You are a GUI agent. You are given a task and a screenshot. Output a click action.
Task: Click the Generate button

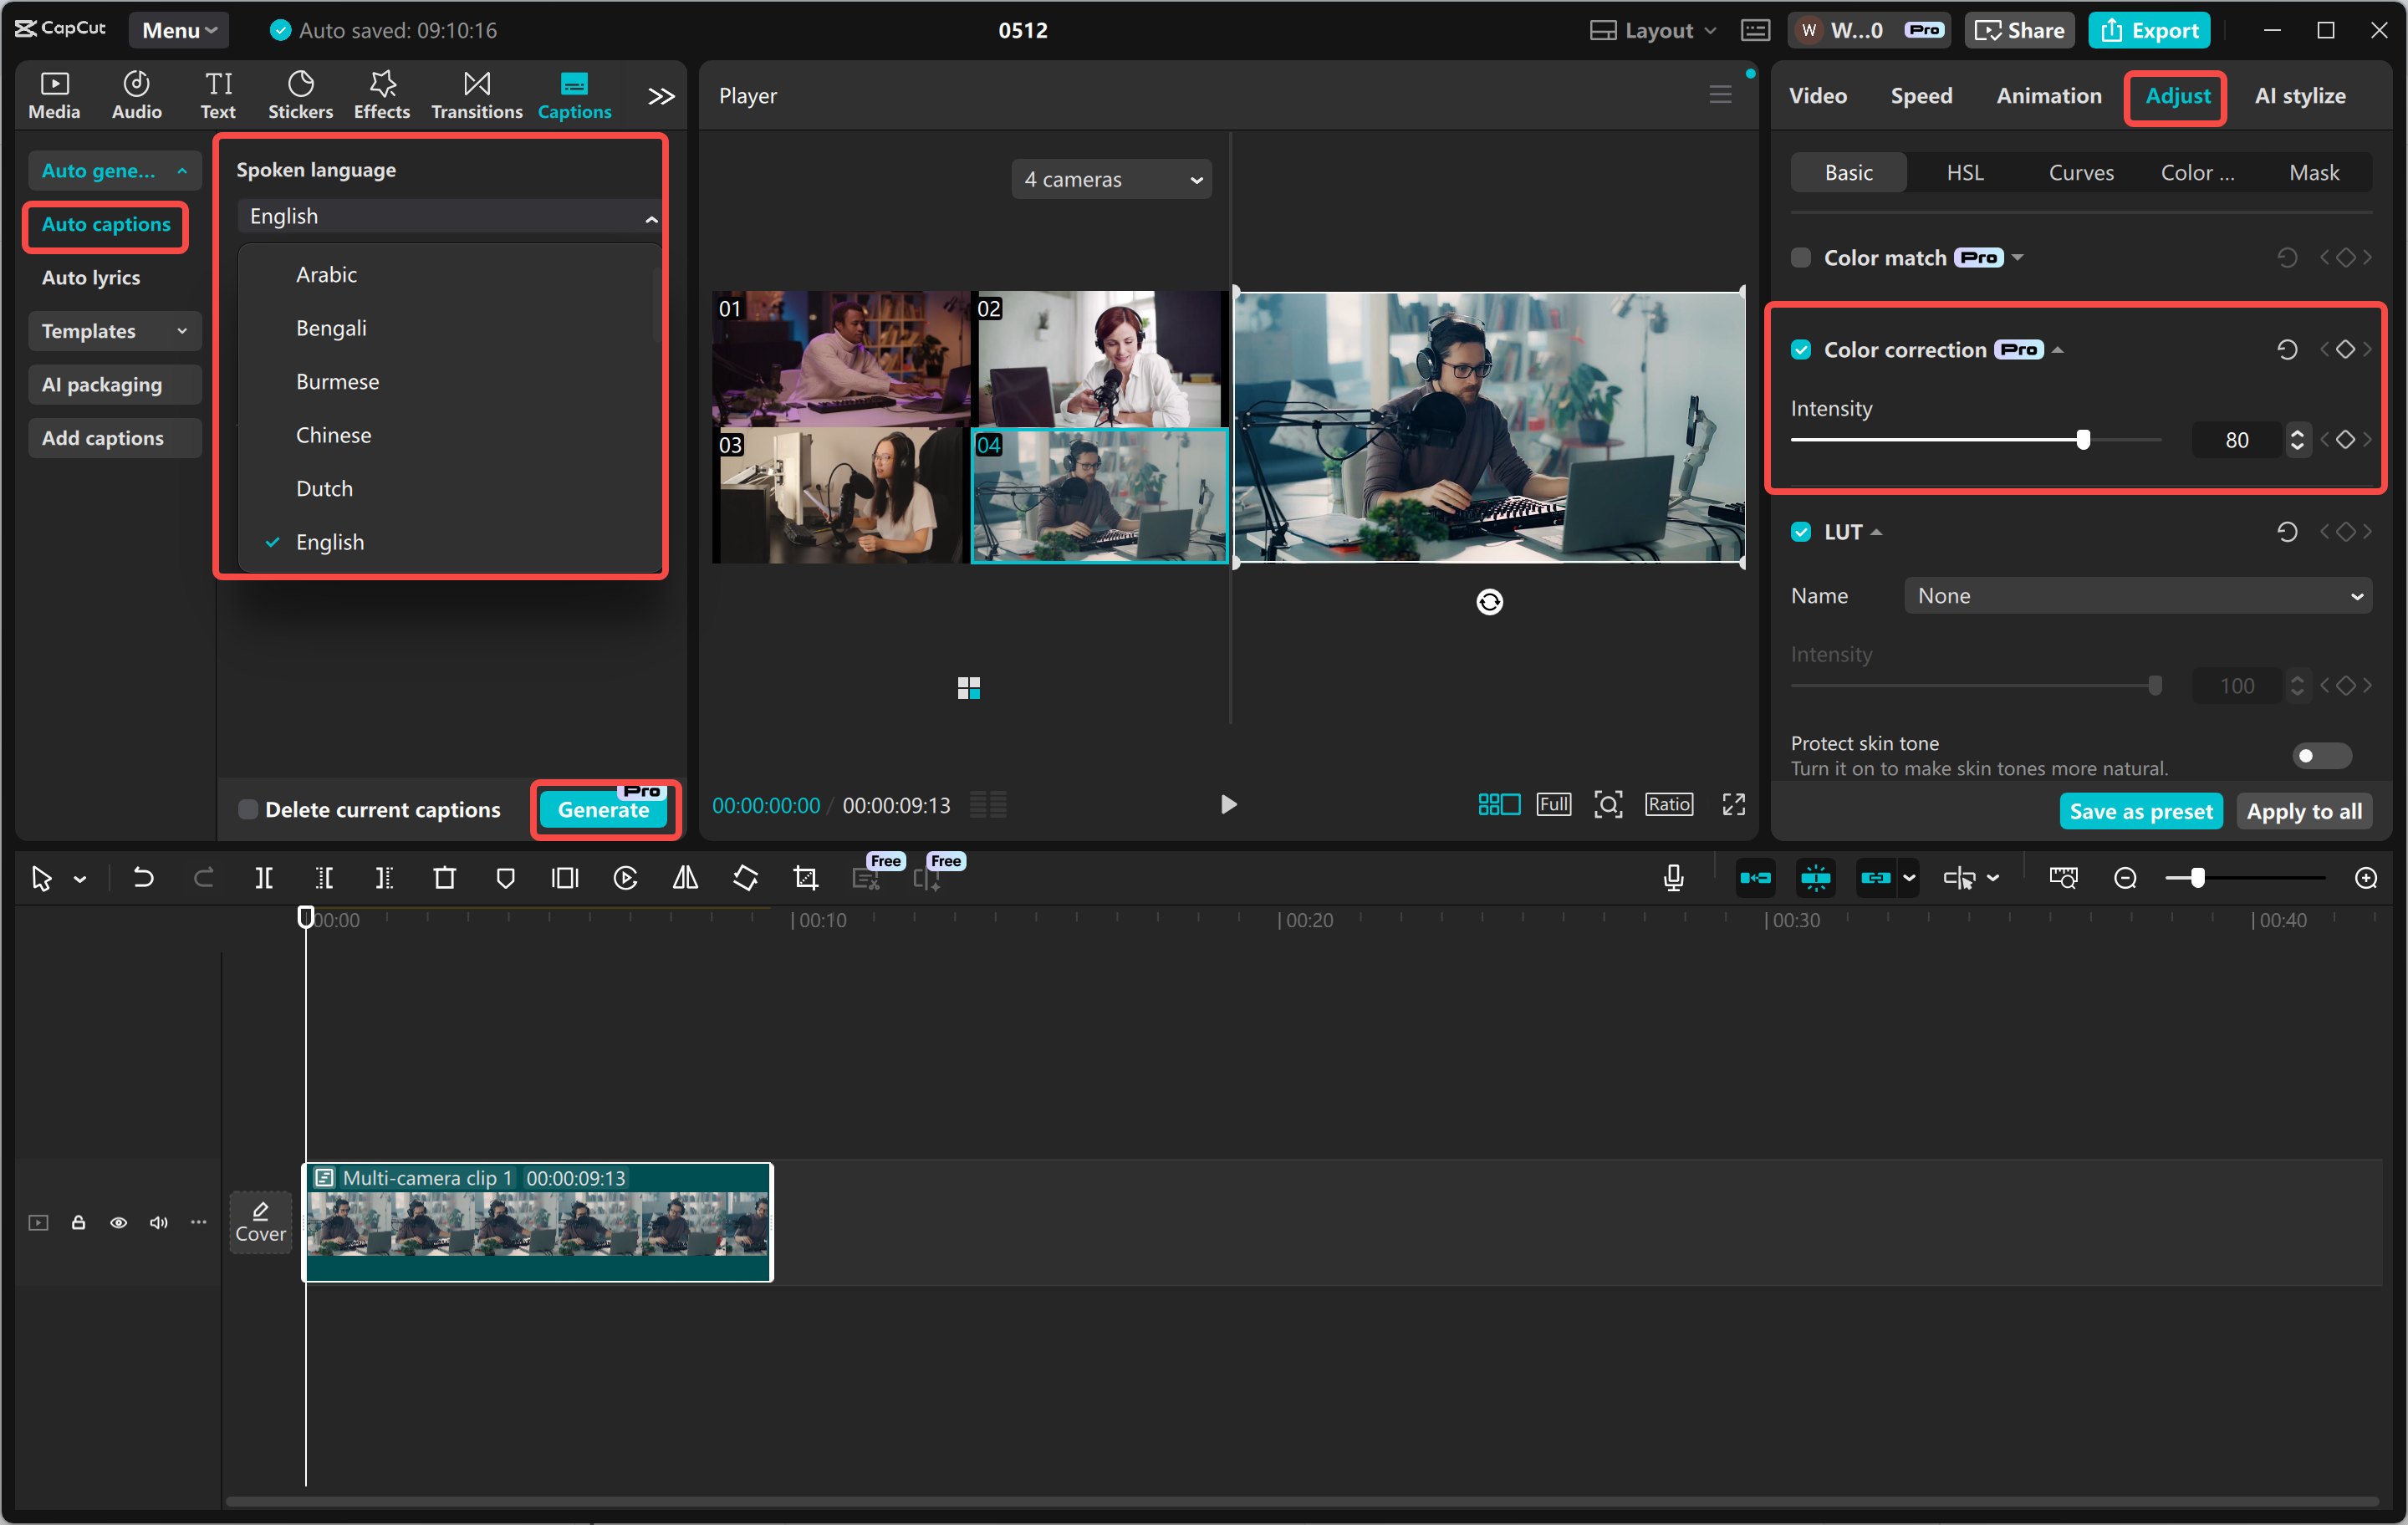point(605,810)
